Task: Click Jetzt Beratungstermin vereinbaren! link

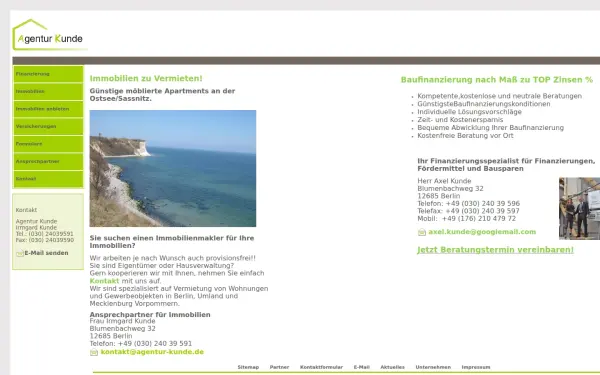Action: coord(495,250)
